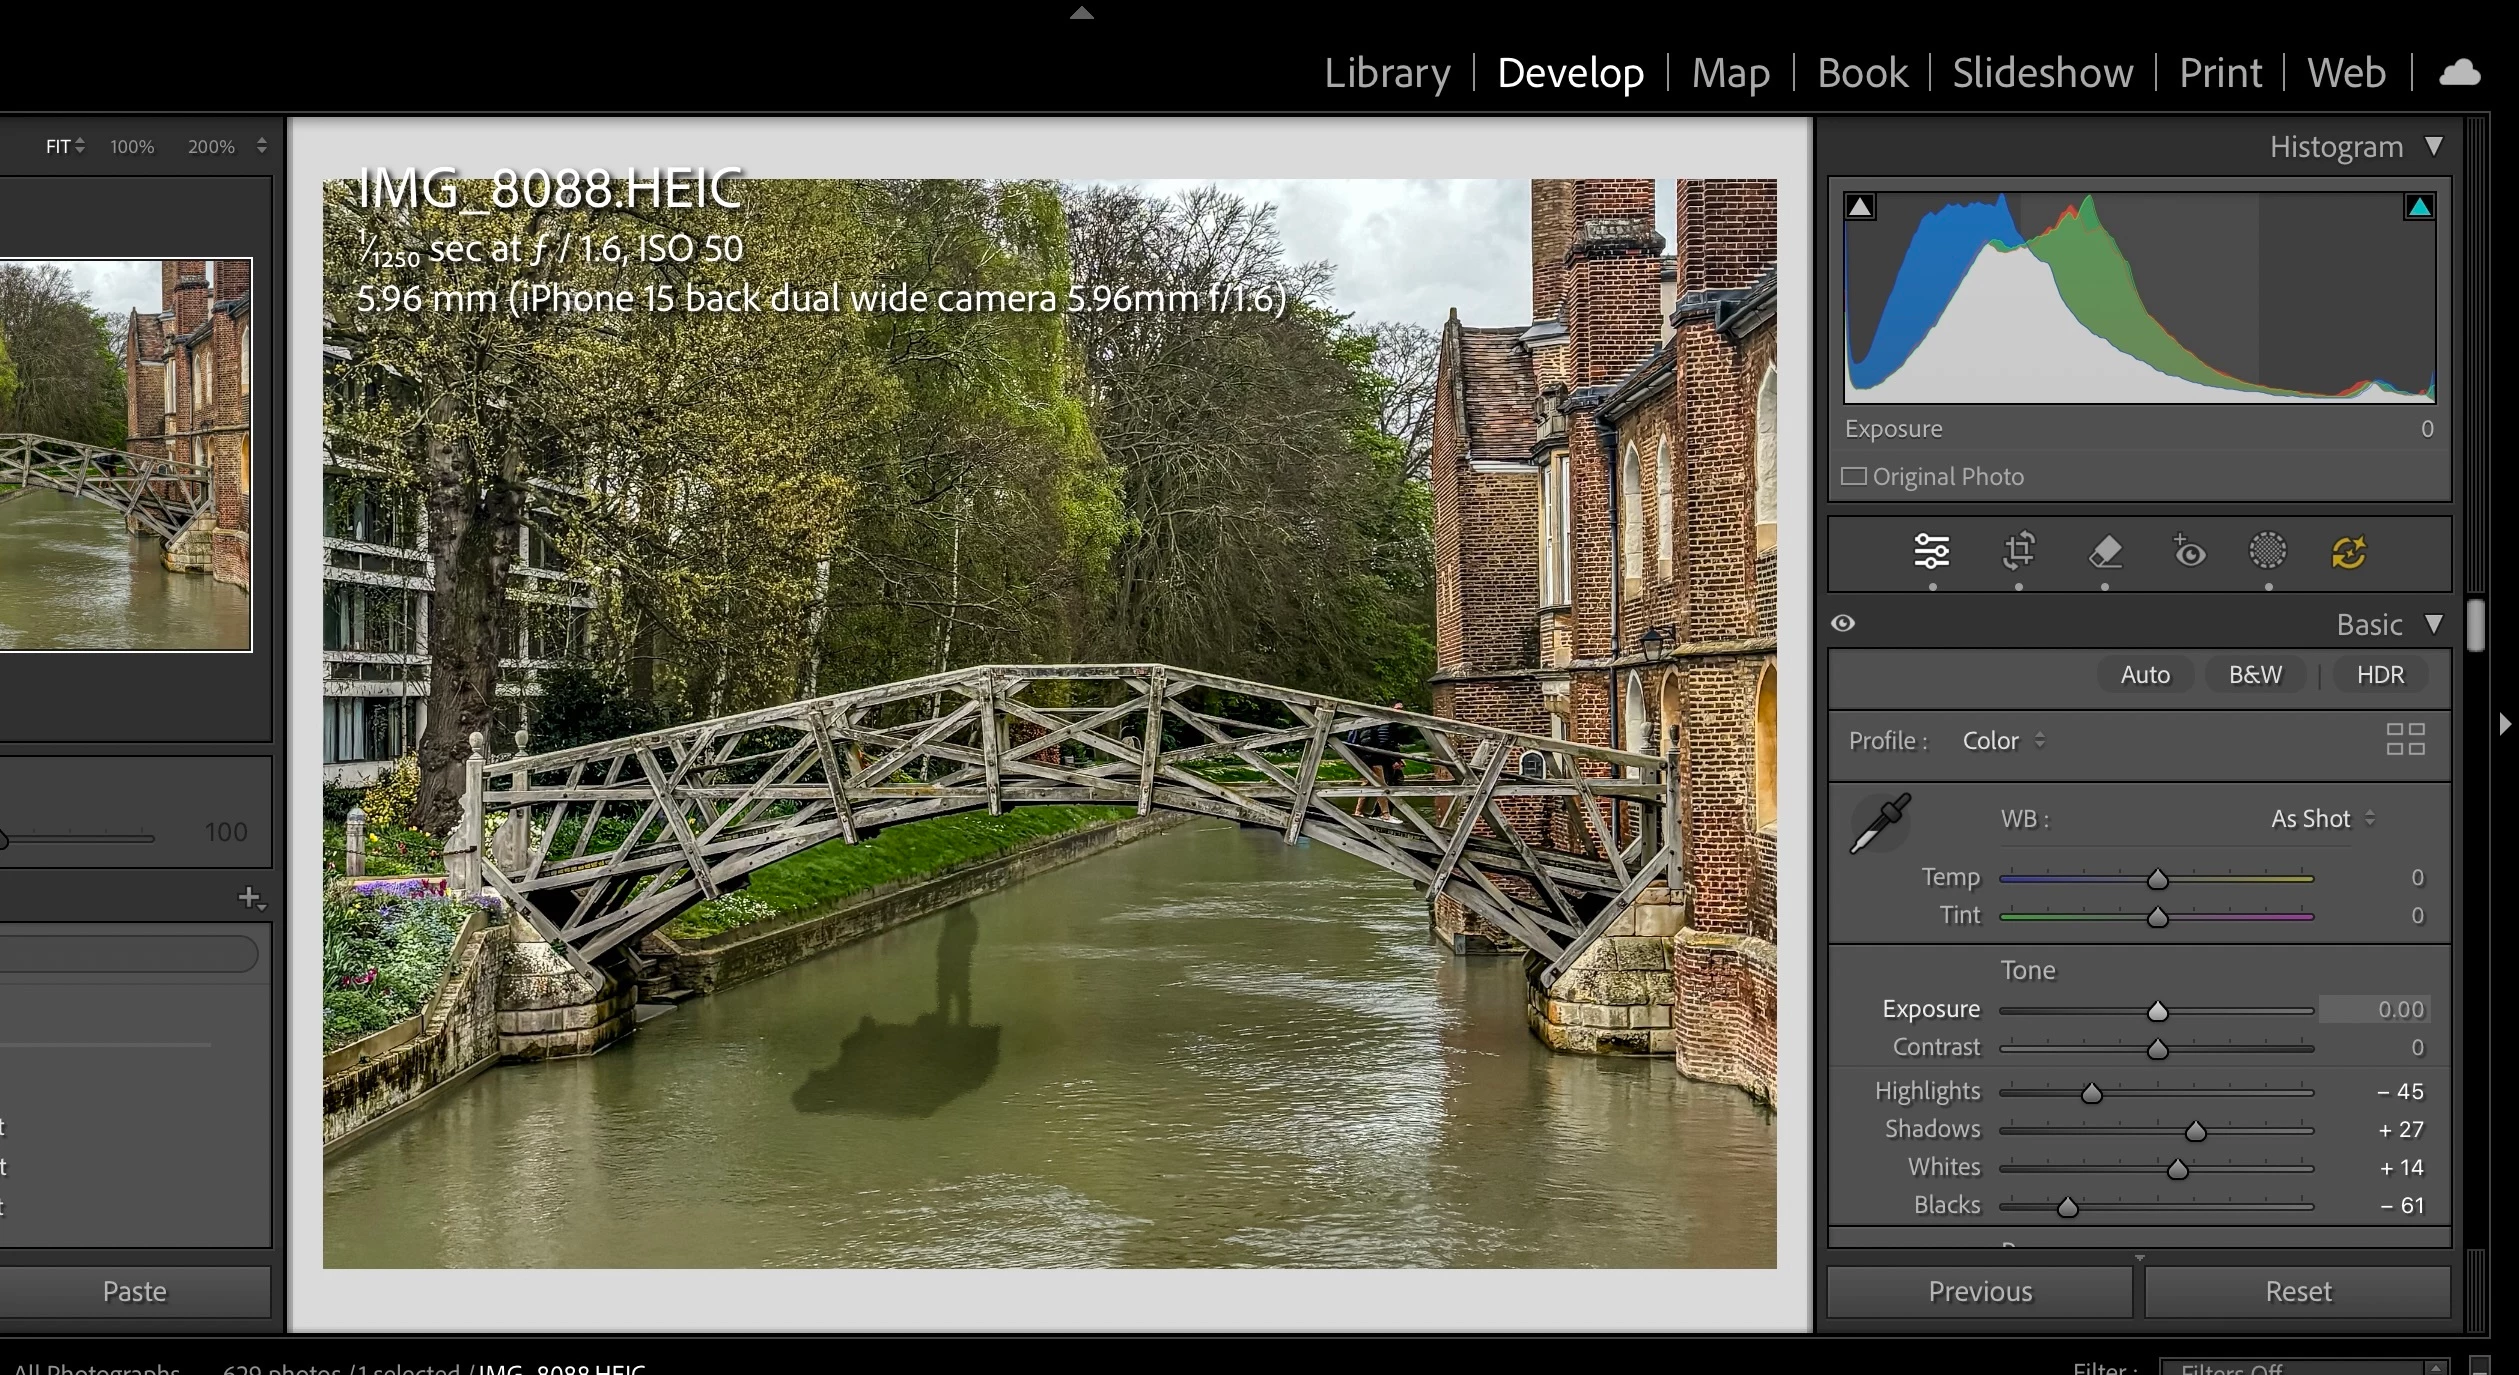
Task: Select the Healing eraser tool
Action: tap(2105, 551)
